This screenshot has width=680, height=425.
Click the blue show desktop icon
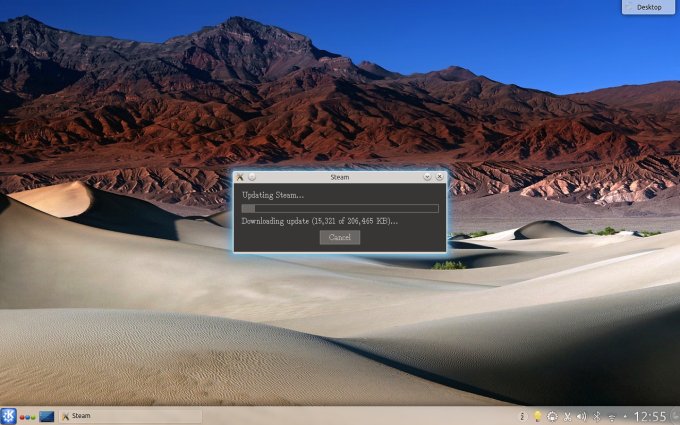[47, 417]
